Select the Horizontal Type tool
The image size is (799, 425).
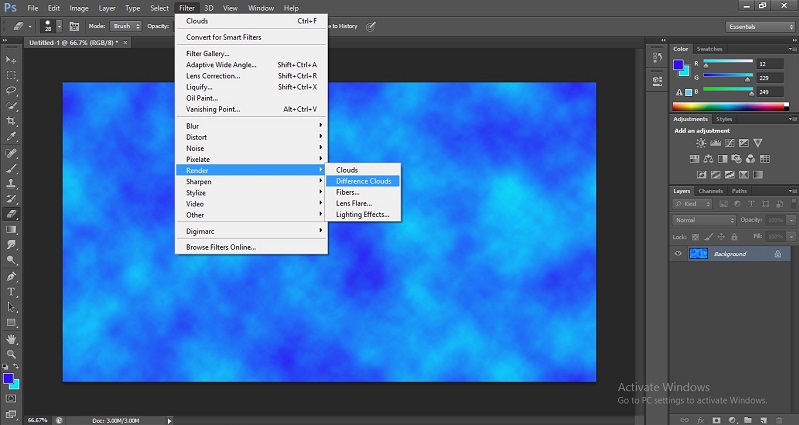11,292
